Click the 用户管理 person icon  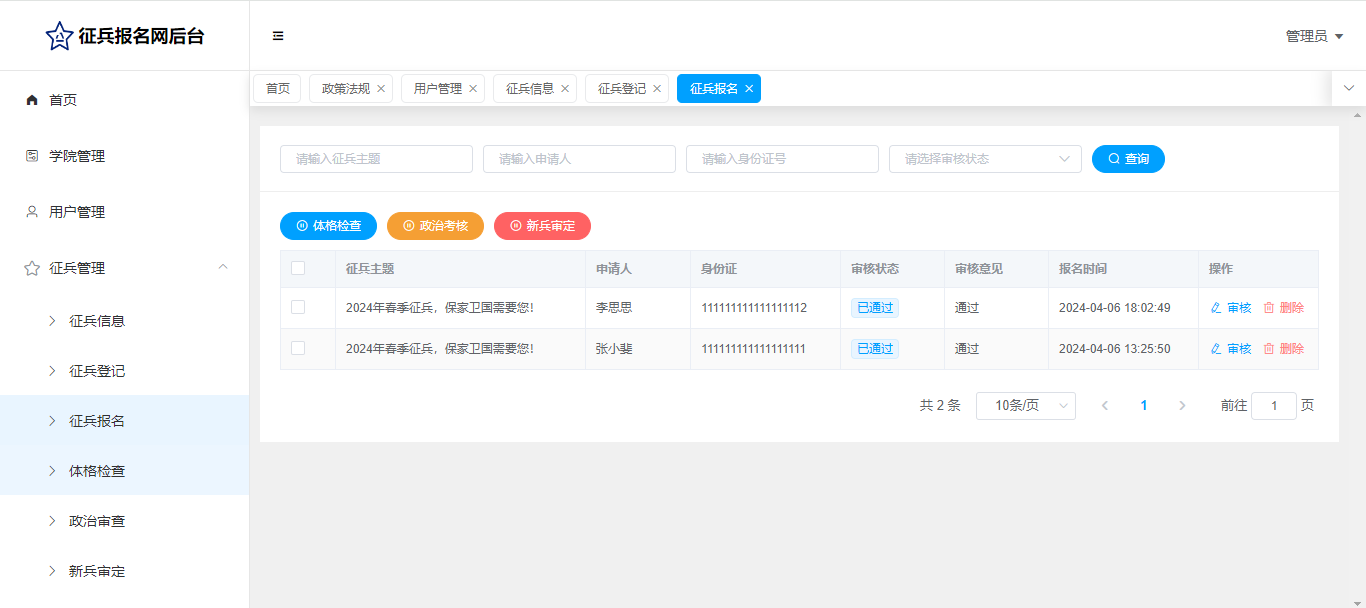coord(32,212)
